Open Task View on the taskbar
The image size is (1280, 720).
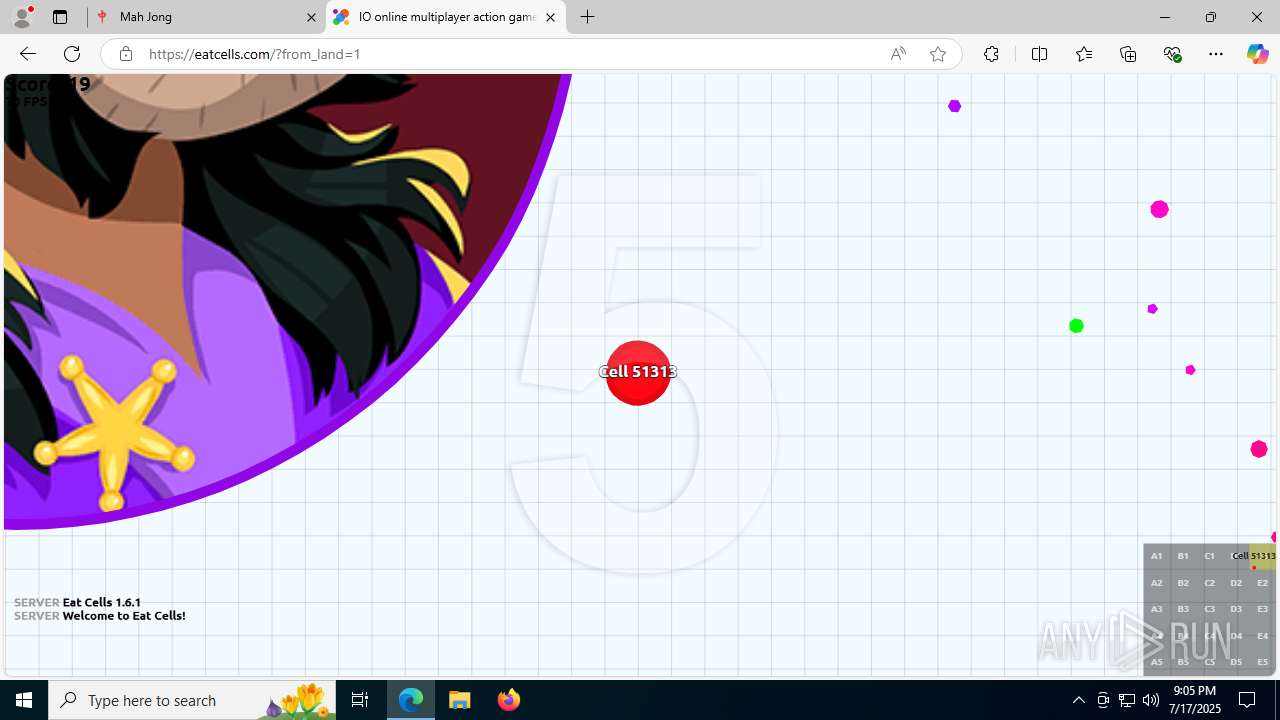360,700
